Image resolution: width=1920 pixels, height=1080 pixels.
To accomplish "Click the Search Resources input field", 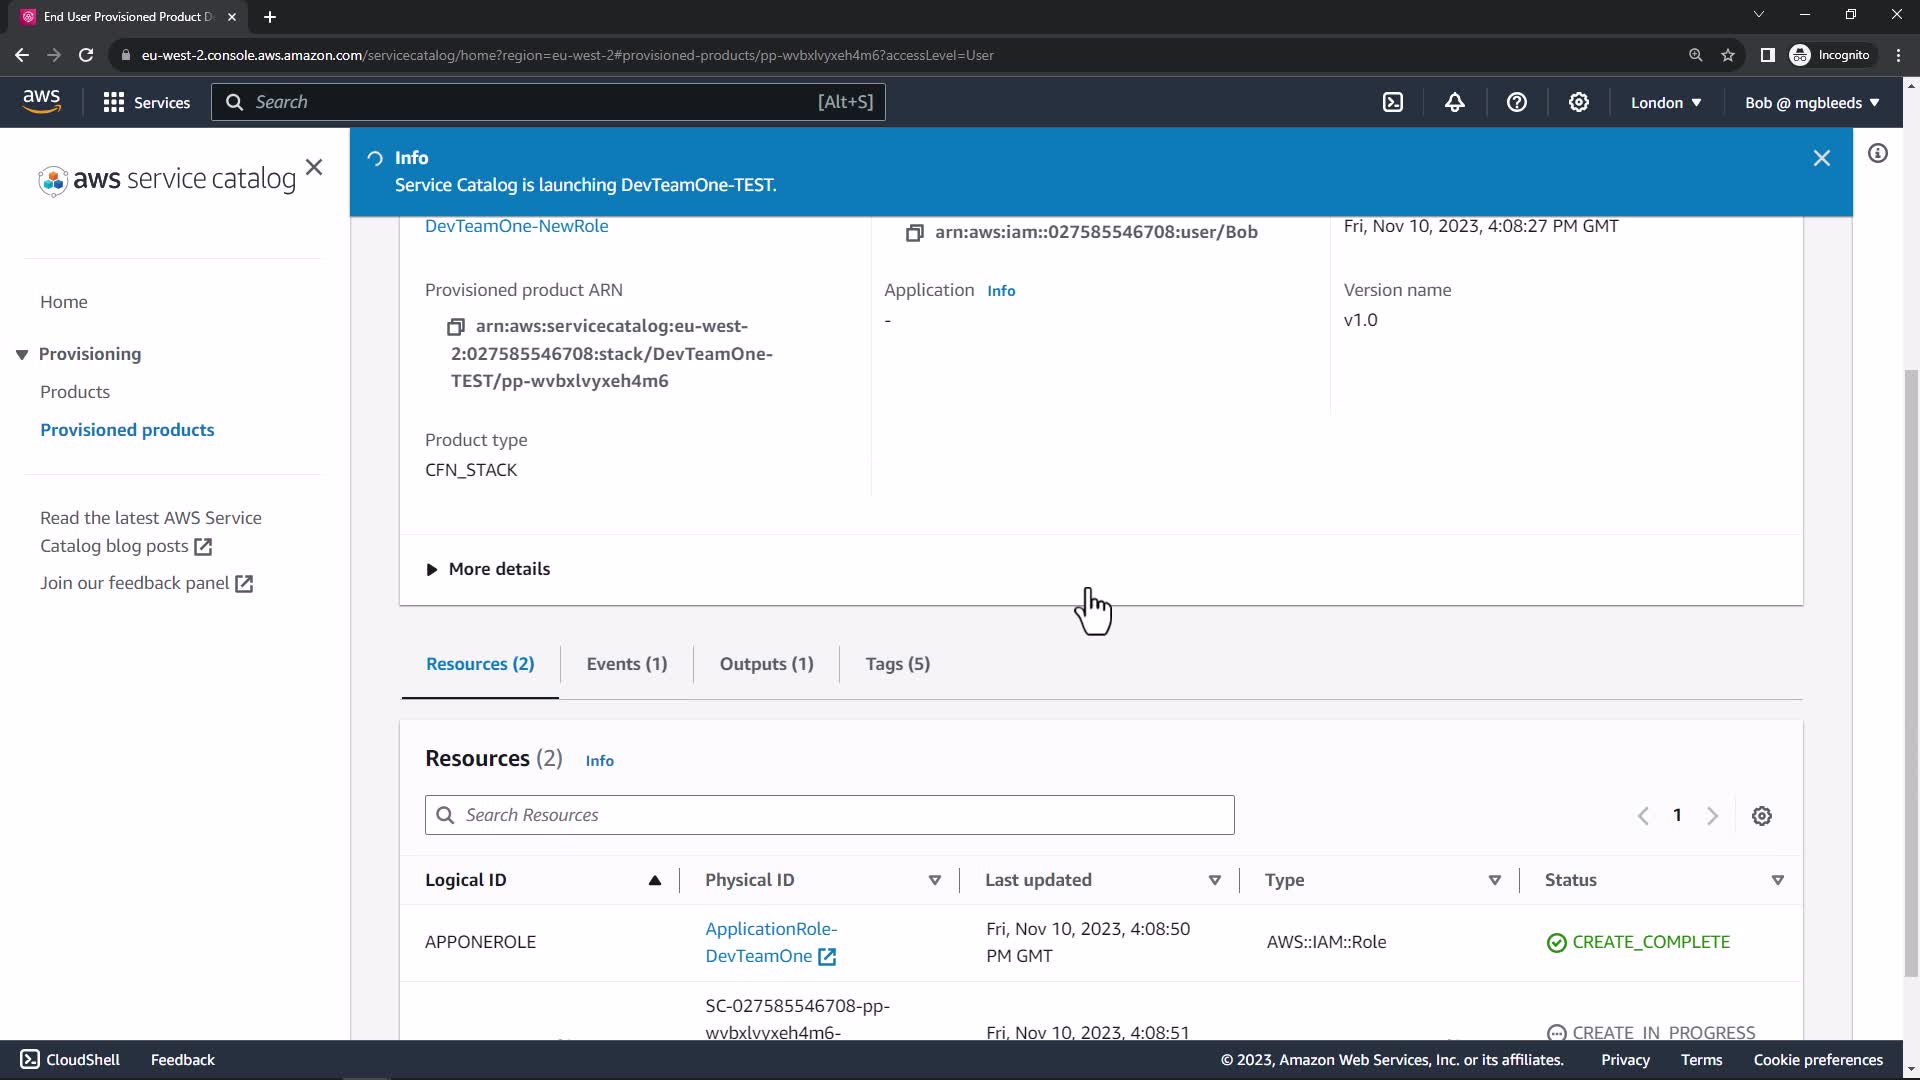I will [x=830, y=815].
